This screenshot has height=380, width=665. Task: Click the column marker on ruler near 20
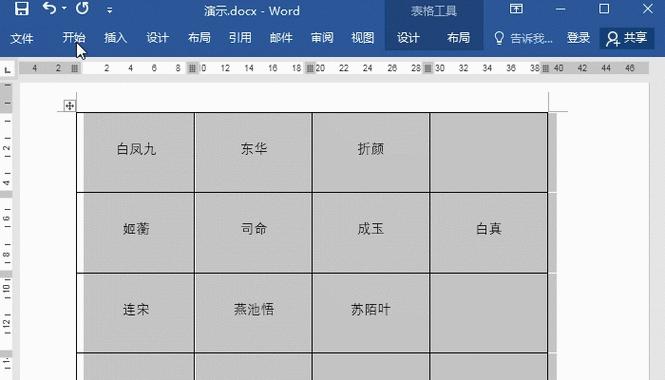point(310,68)
